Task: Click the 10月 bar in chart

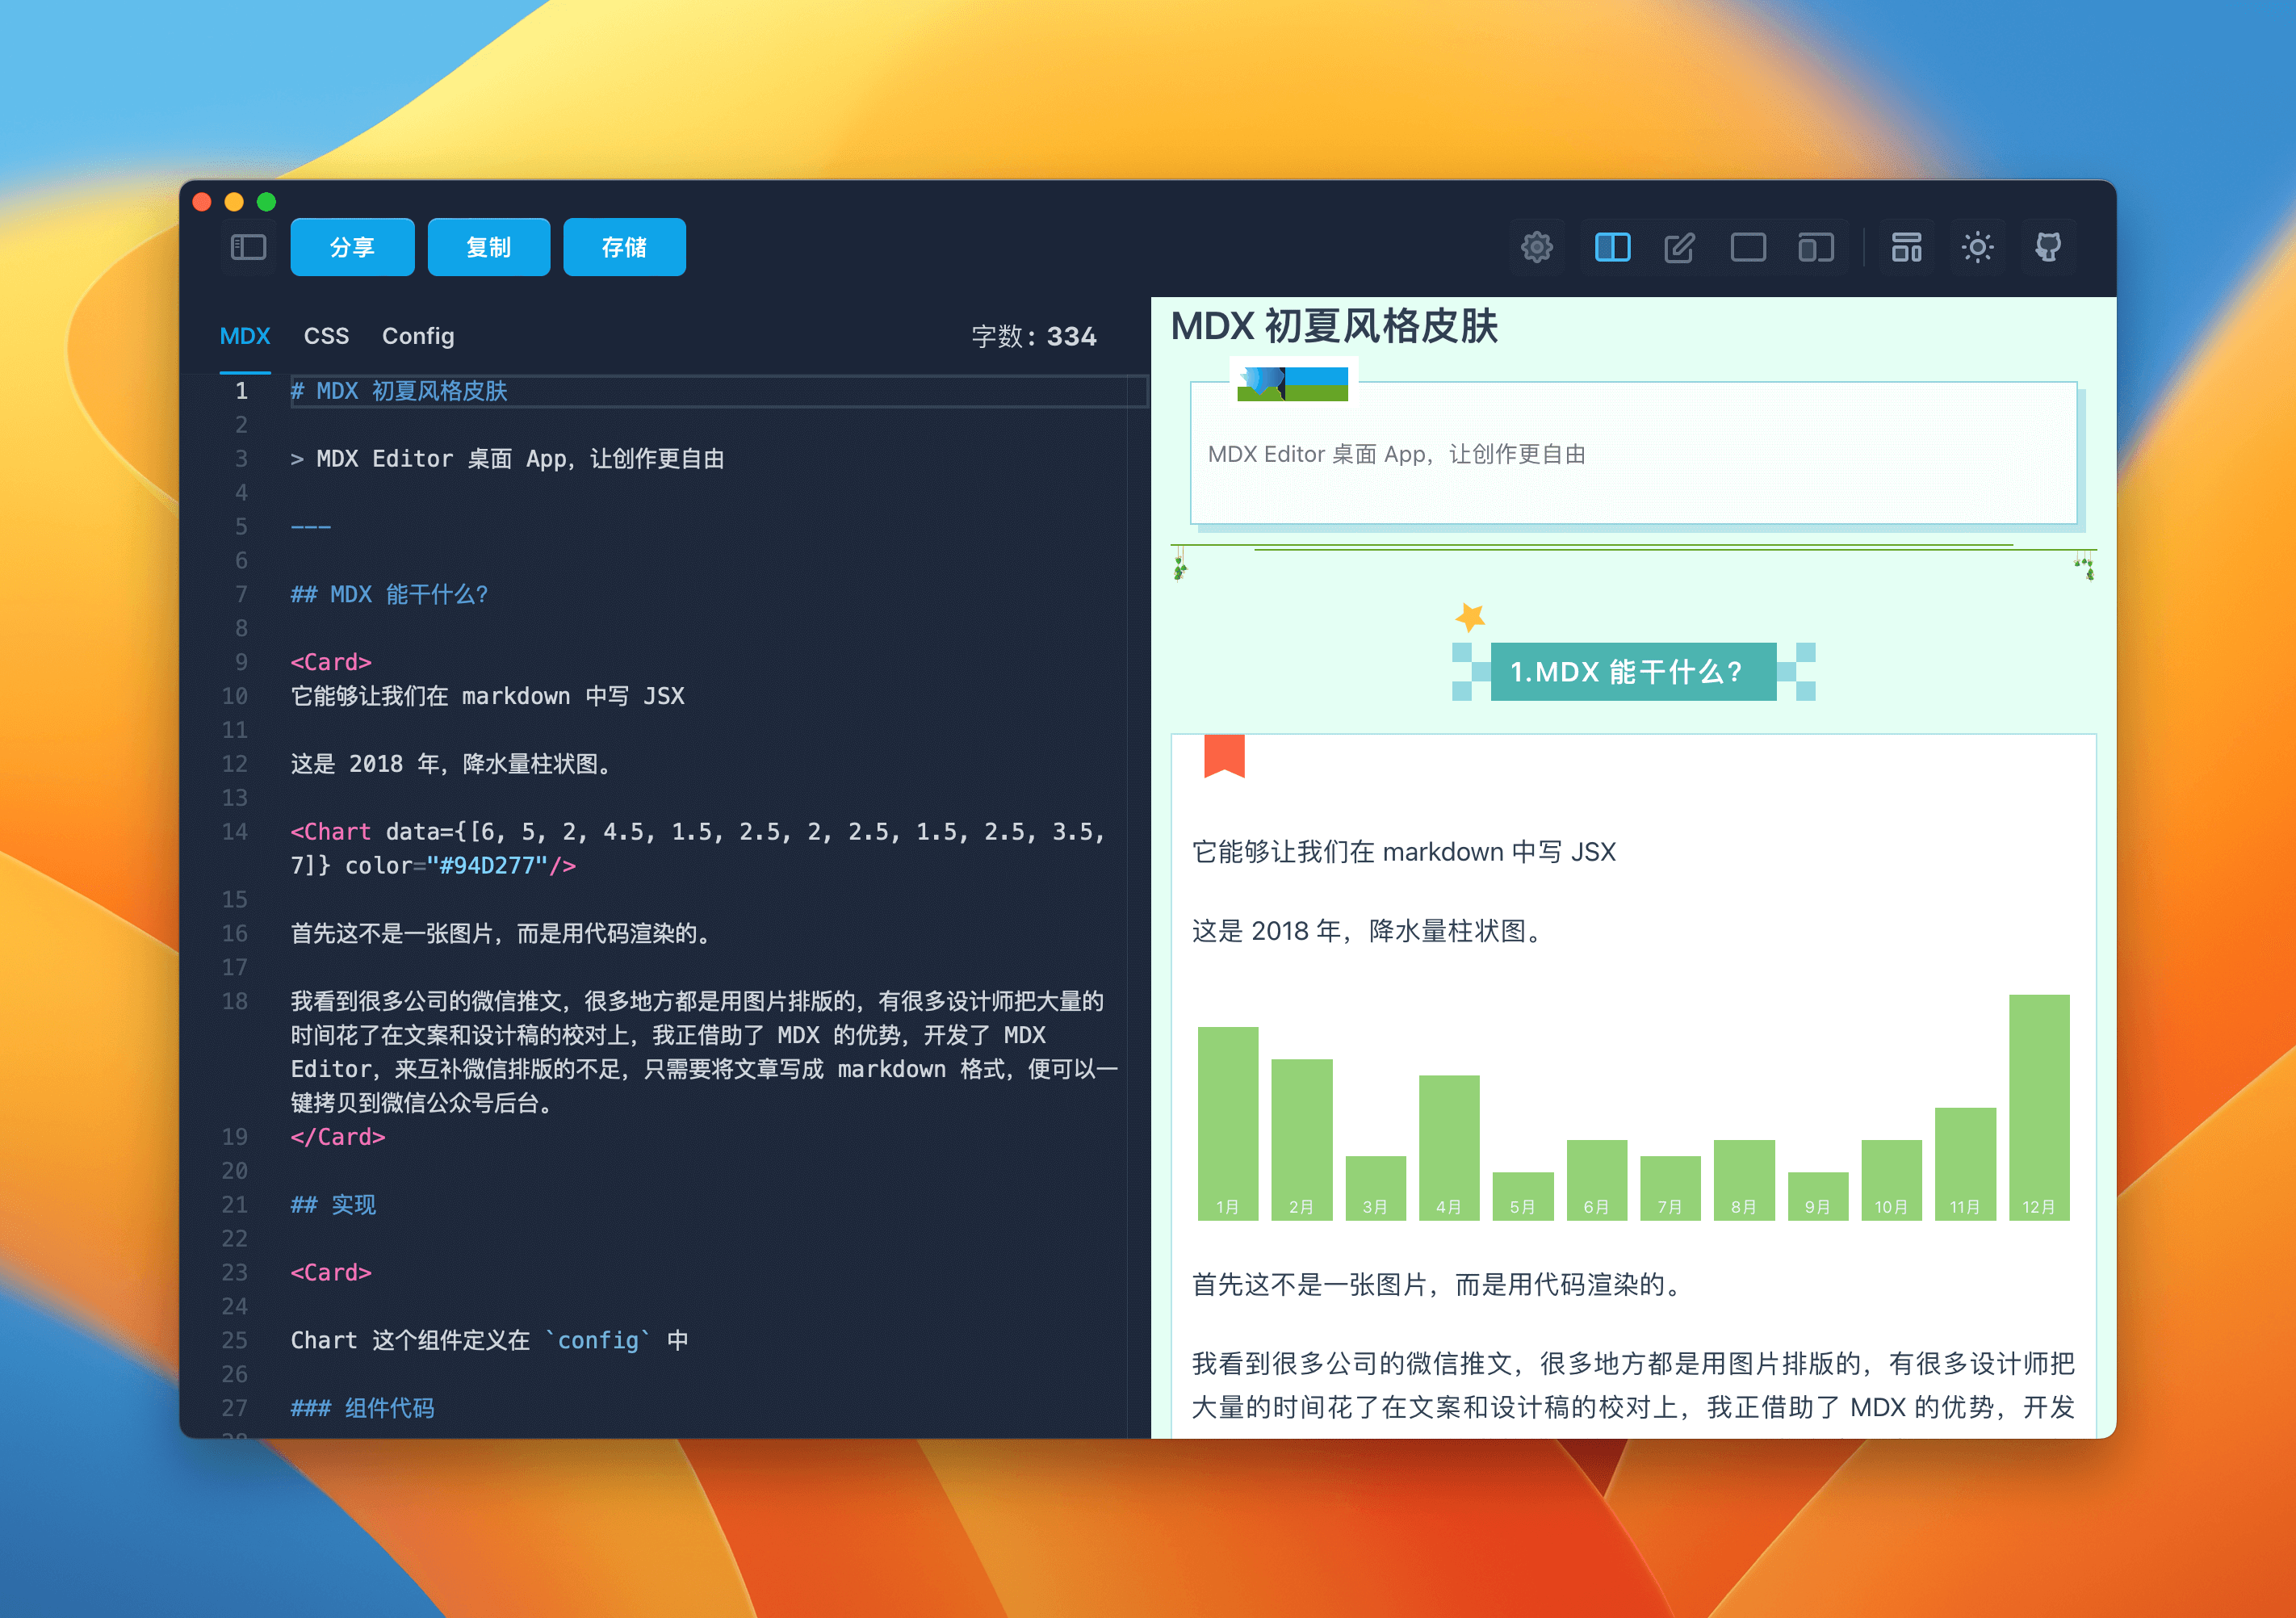Action: click(x=1891, y=1180)
